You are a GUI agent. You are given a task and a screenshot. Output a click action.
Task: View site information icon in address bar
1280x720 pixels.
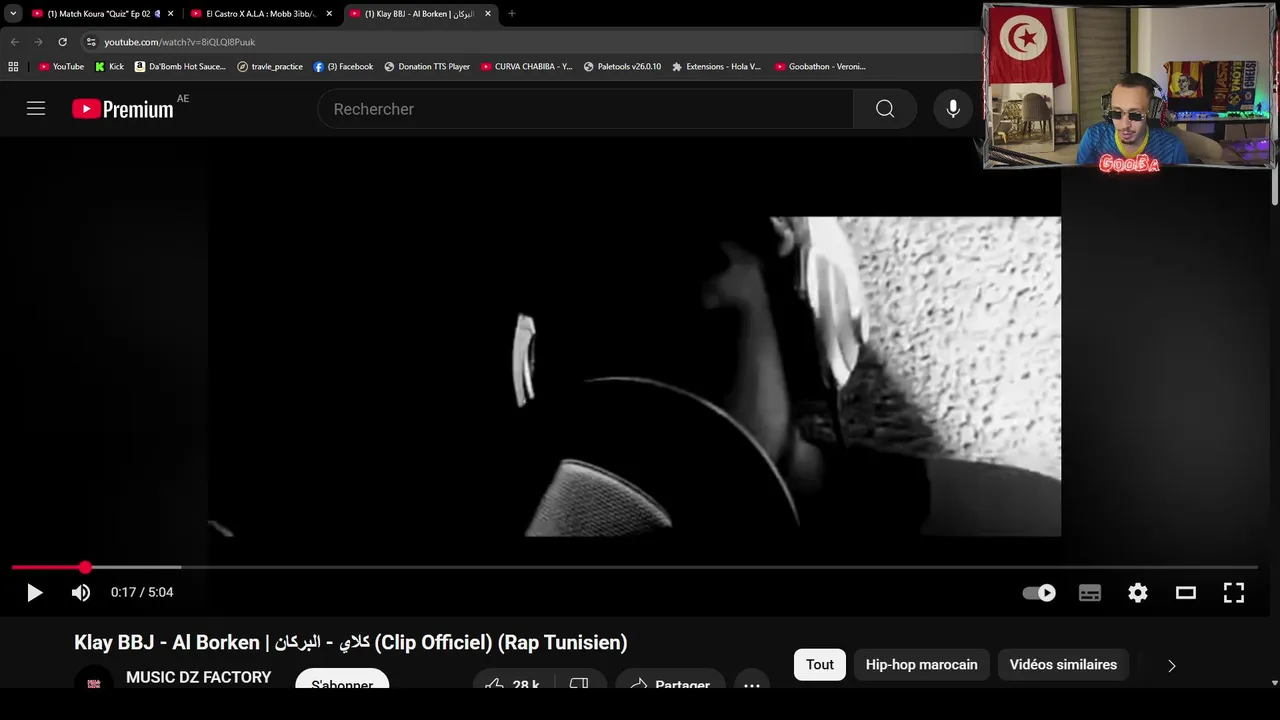coord(91,42)
